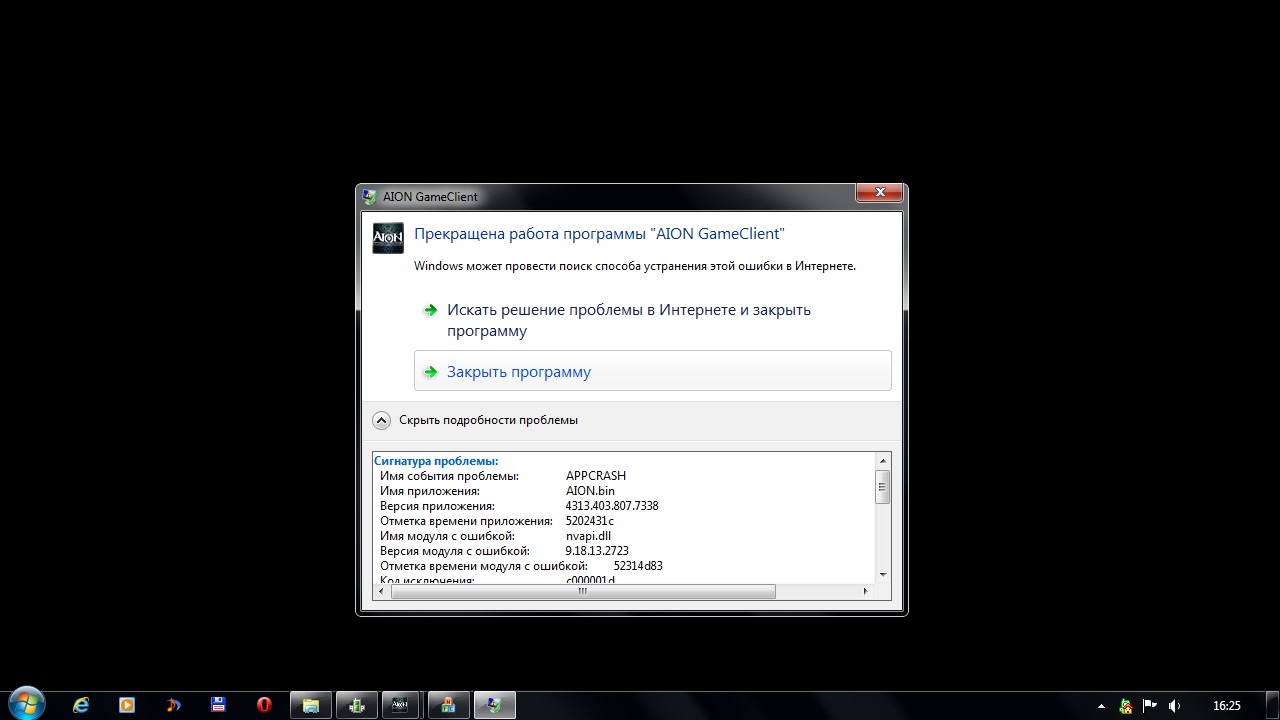This screenshot has width=1280, height=720.
Task: Show hidden tray icons arrow
Action: (x=1101, y=705)
